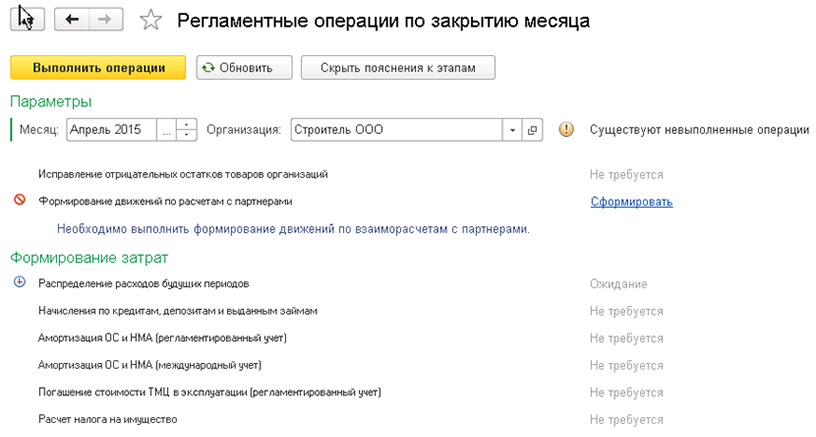The image size is (816, 437).
Task: Click red prohibited icon beside Формирование движений
Action: pos(19,199)
